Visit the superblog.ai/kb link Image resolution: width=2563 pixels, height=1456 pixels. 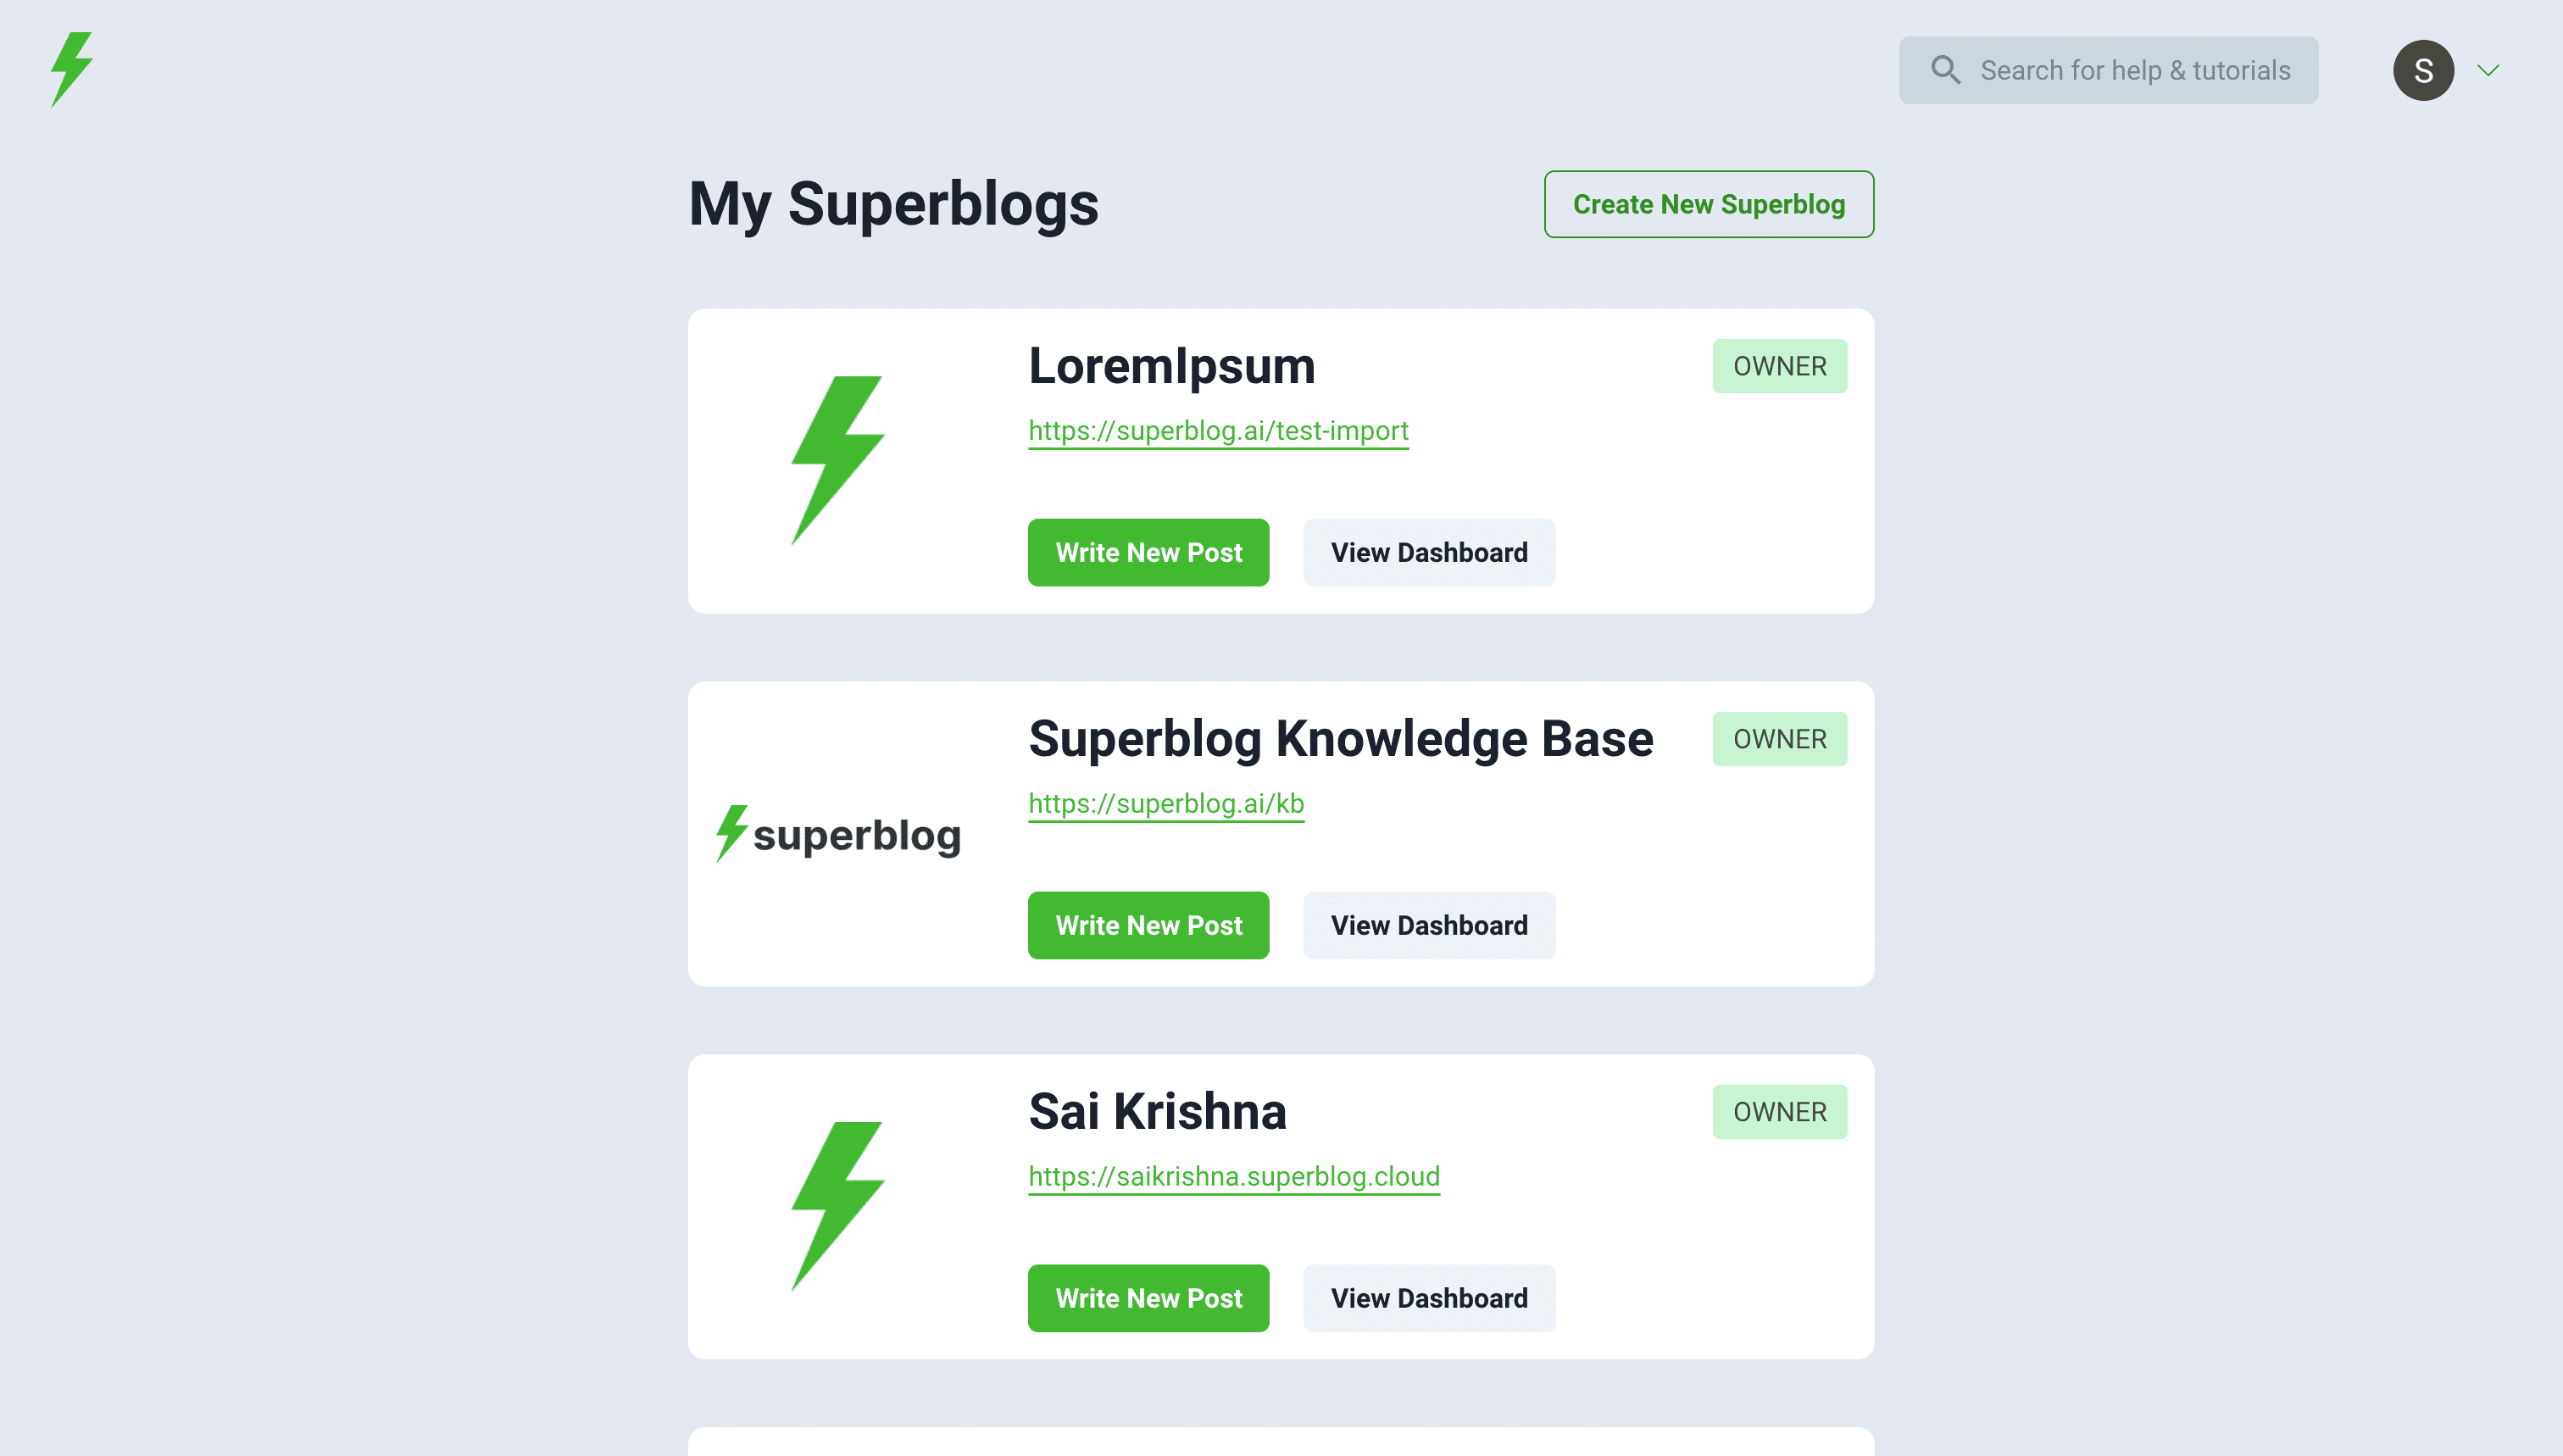point(1166,803)
